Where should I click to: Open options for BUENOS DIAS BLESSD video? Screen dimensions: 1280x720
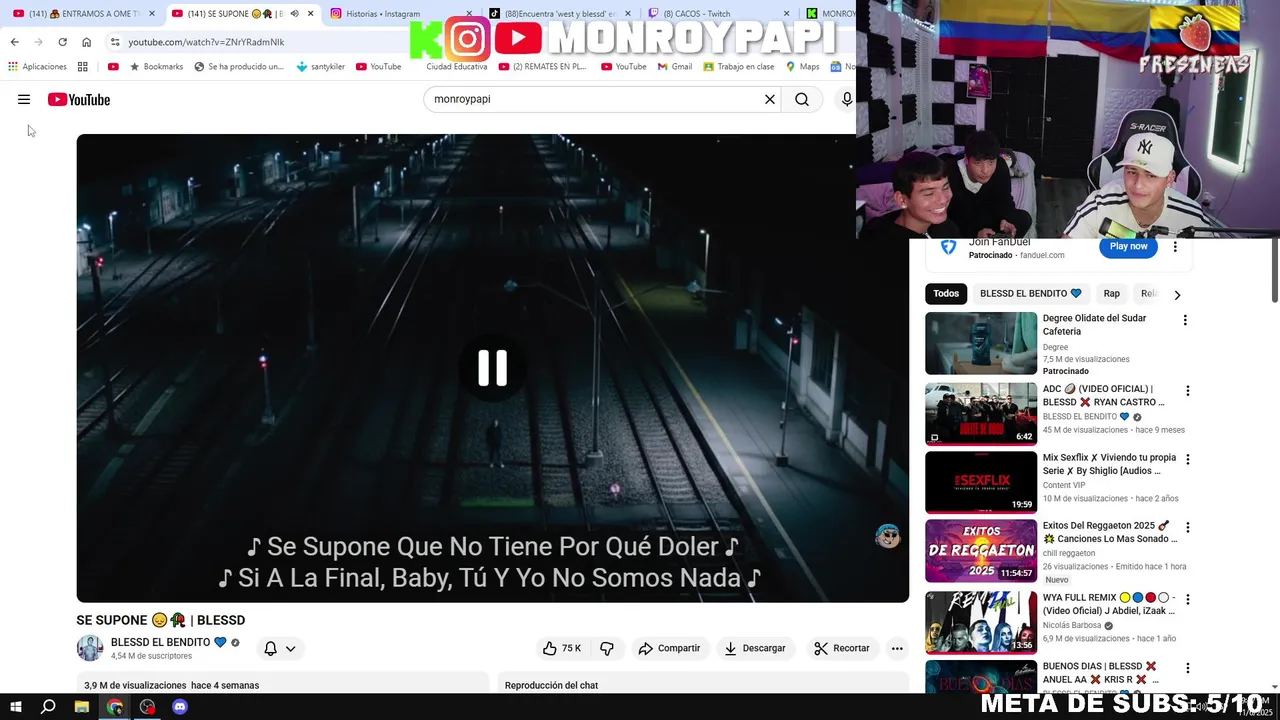coord(1188,668)
